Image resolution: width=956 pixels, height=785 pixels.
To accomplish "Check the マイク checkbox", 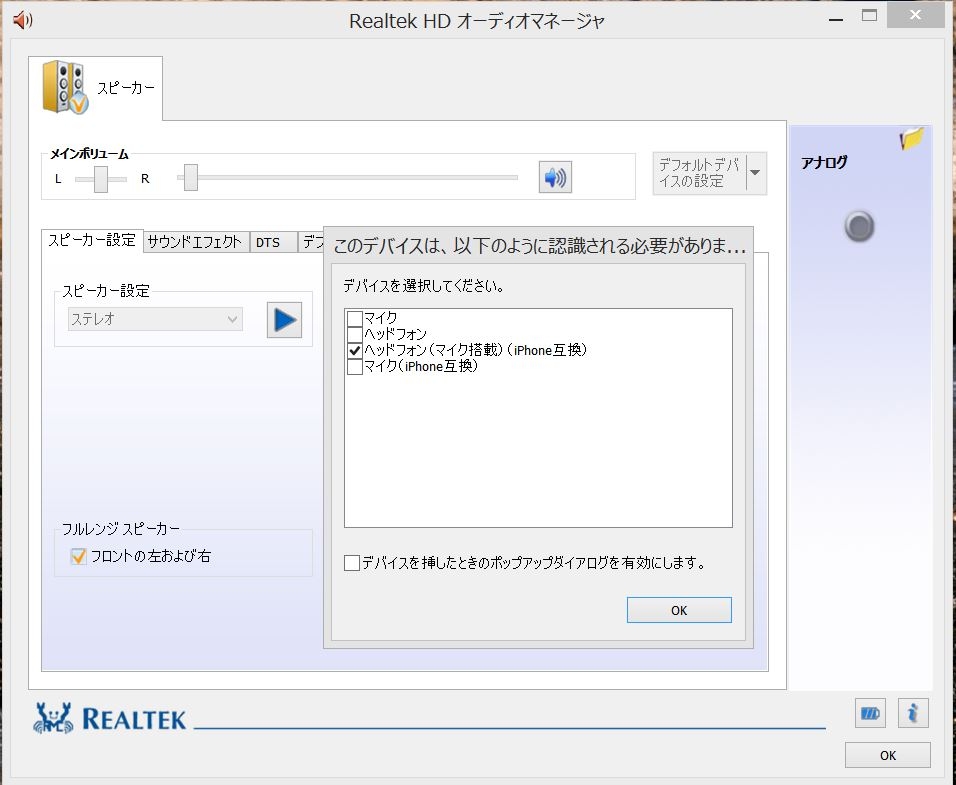I will point(355,318).
